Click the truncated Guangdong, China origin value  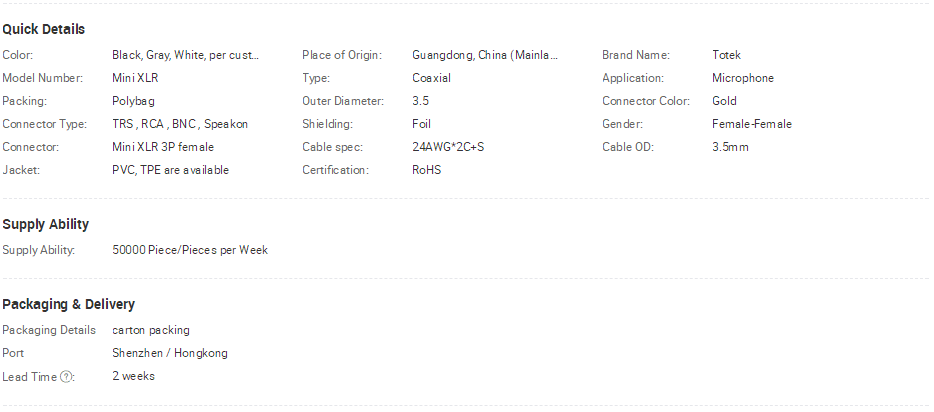pyautogui.click(x=485, y=55)
